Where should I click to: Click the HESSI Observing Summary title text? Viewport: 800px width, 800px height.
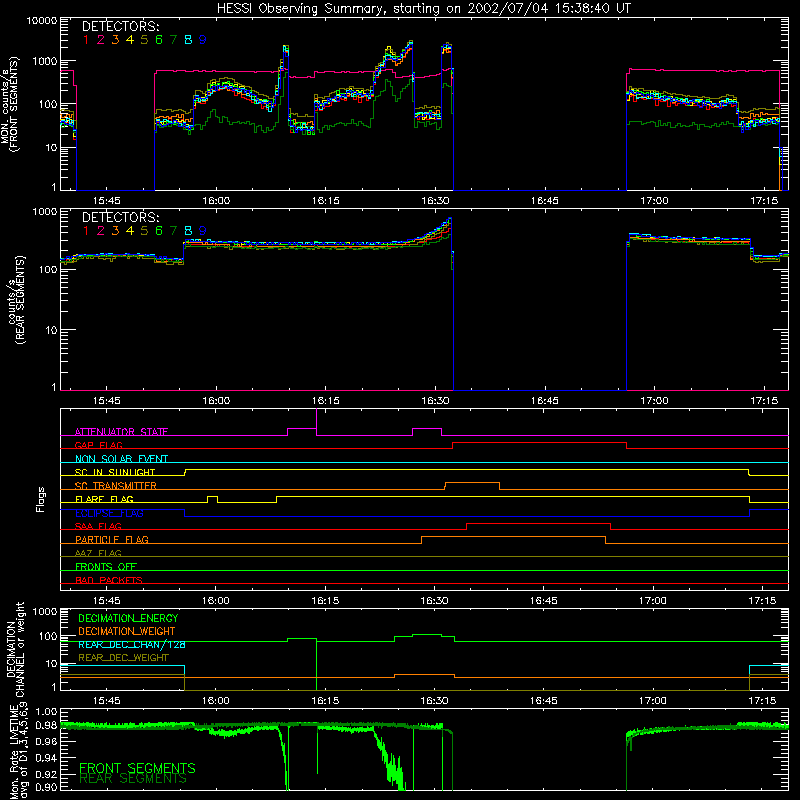[423, 9]
